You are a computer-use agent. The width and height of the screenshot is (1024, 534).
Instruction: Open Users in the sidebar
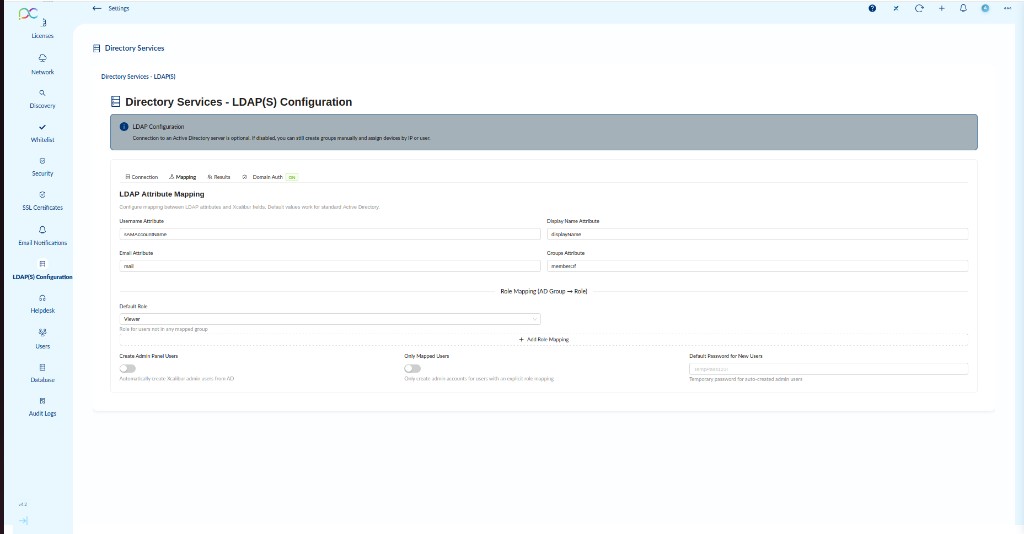42,339
